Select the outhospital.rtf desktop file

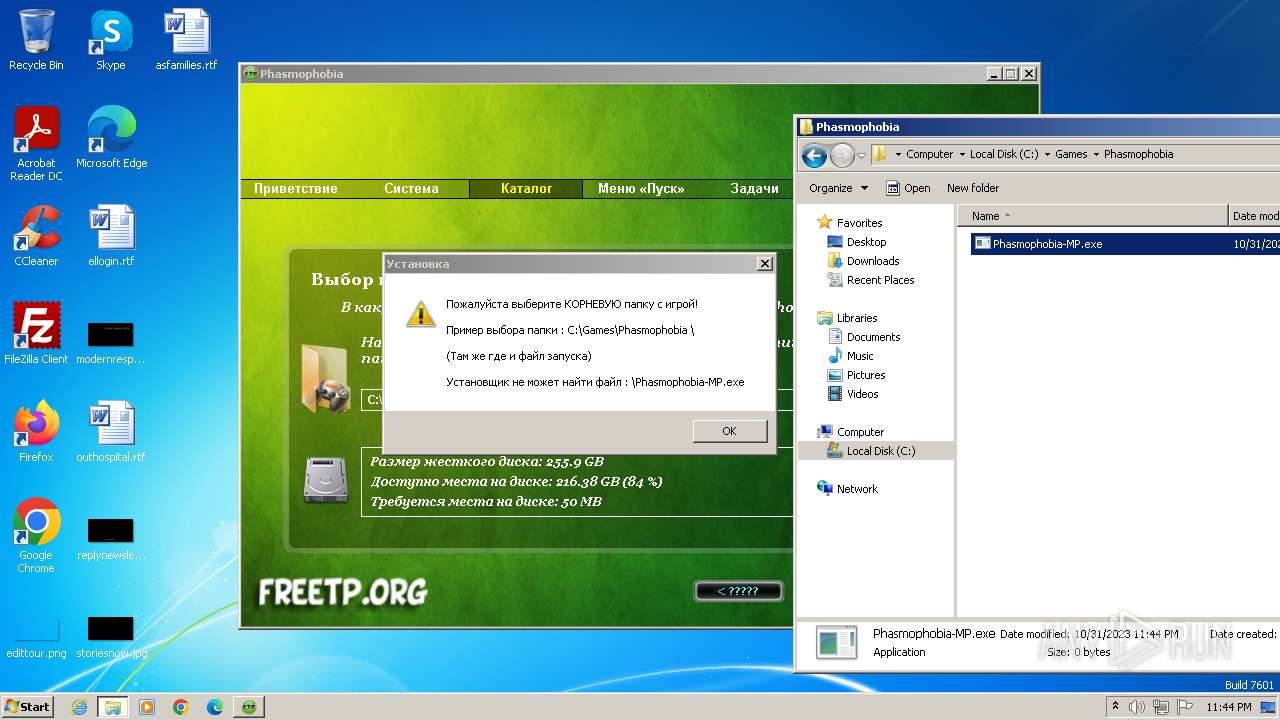pyautogui.click(x=111, y=432)
